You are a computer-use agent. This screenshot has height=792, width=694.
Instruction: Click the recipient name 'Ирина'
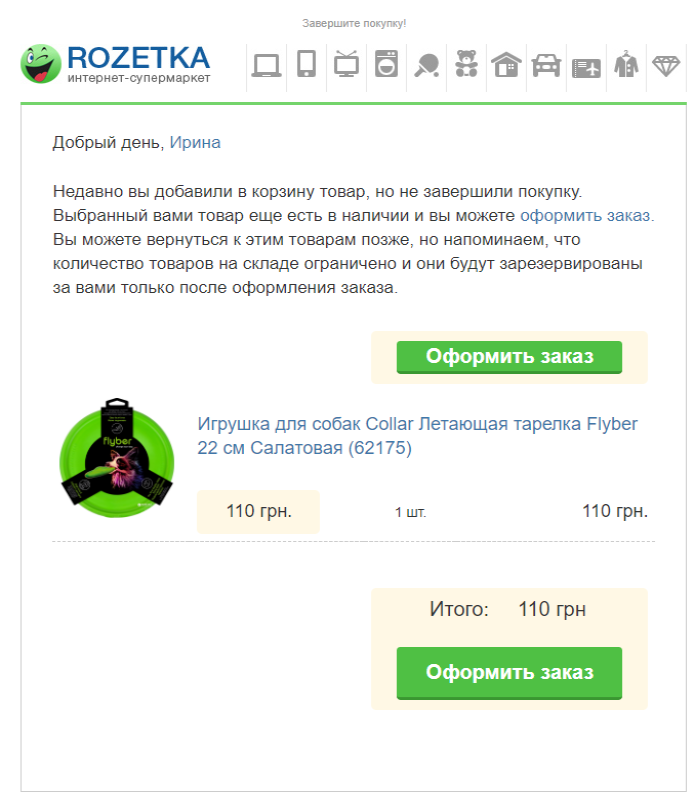tap(195, 142)
